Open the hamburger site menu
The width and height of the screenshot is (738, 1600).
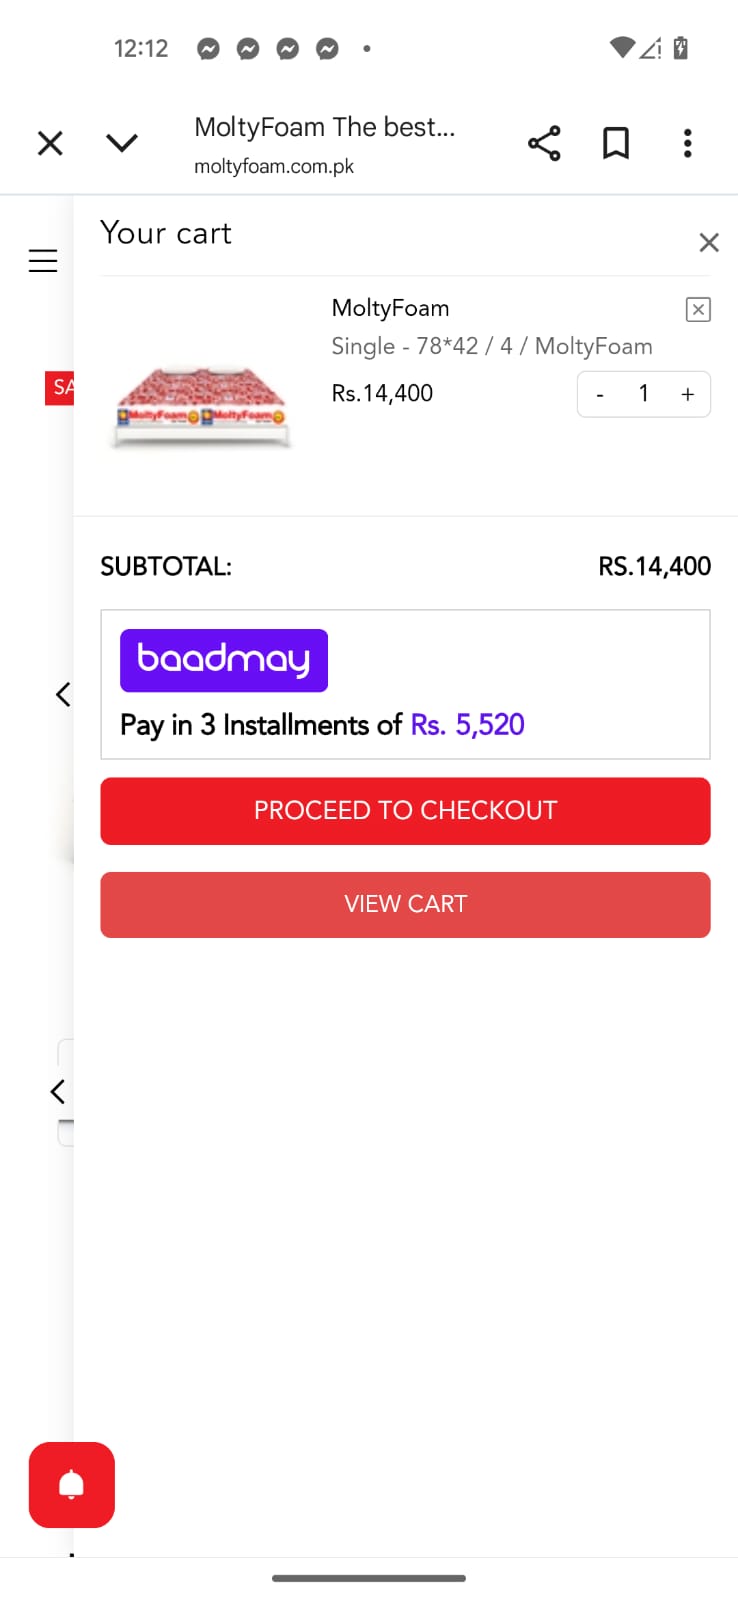(43, 261)
